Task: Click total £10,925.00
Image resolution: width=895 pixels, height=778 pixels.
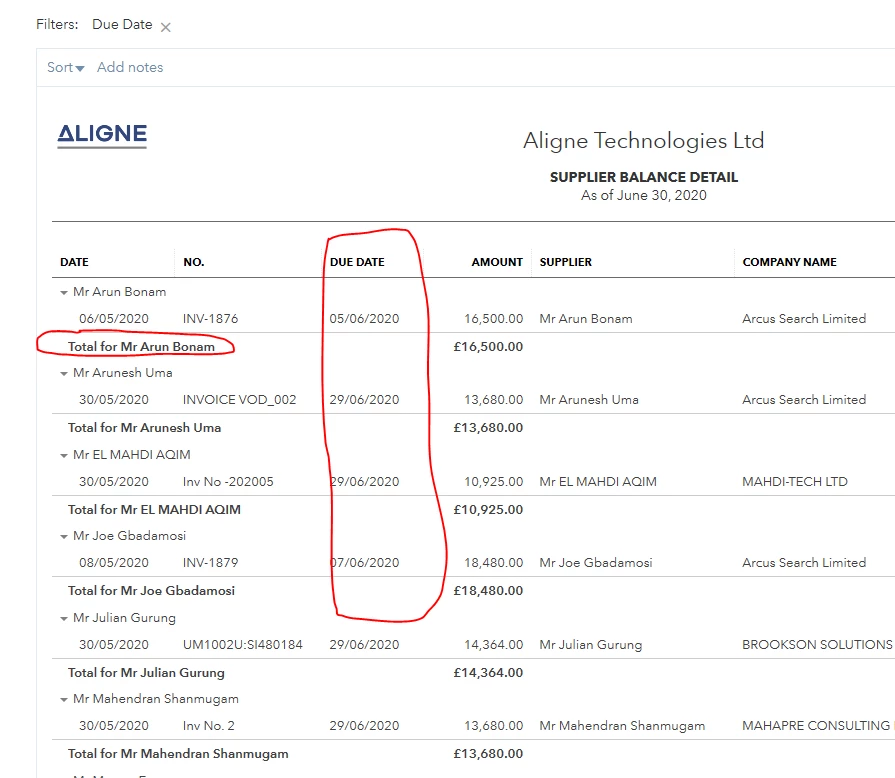Action: [489, 509]
